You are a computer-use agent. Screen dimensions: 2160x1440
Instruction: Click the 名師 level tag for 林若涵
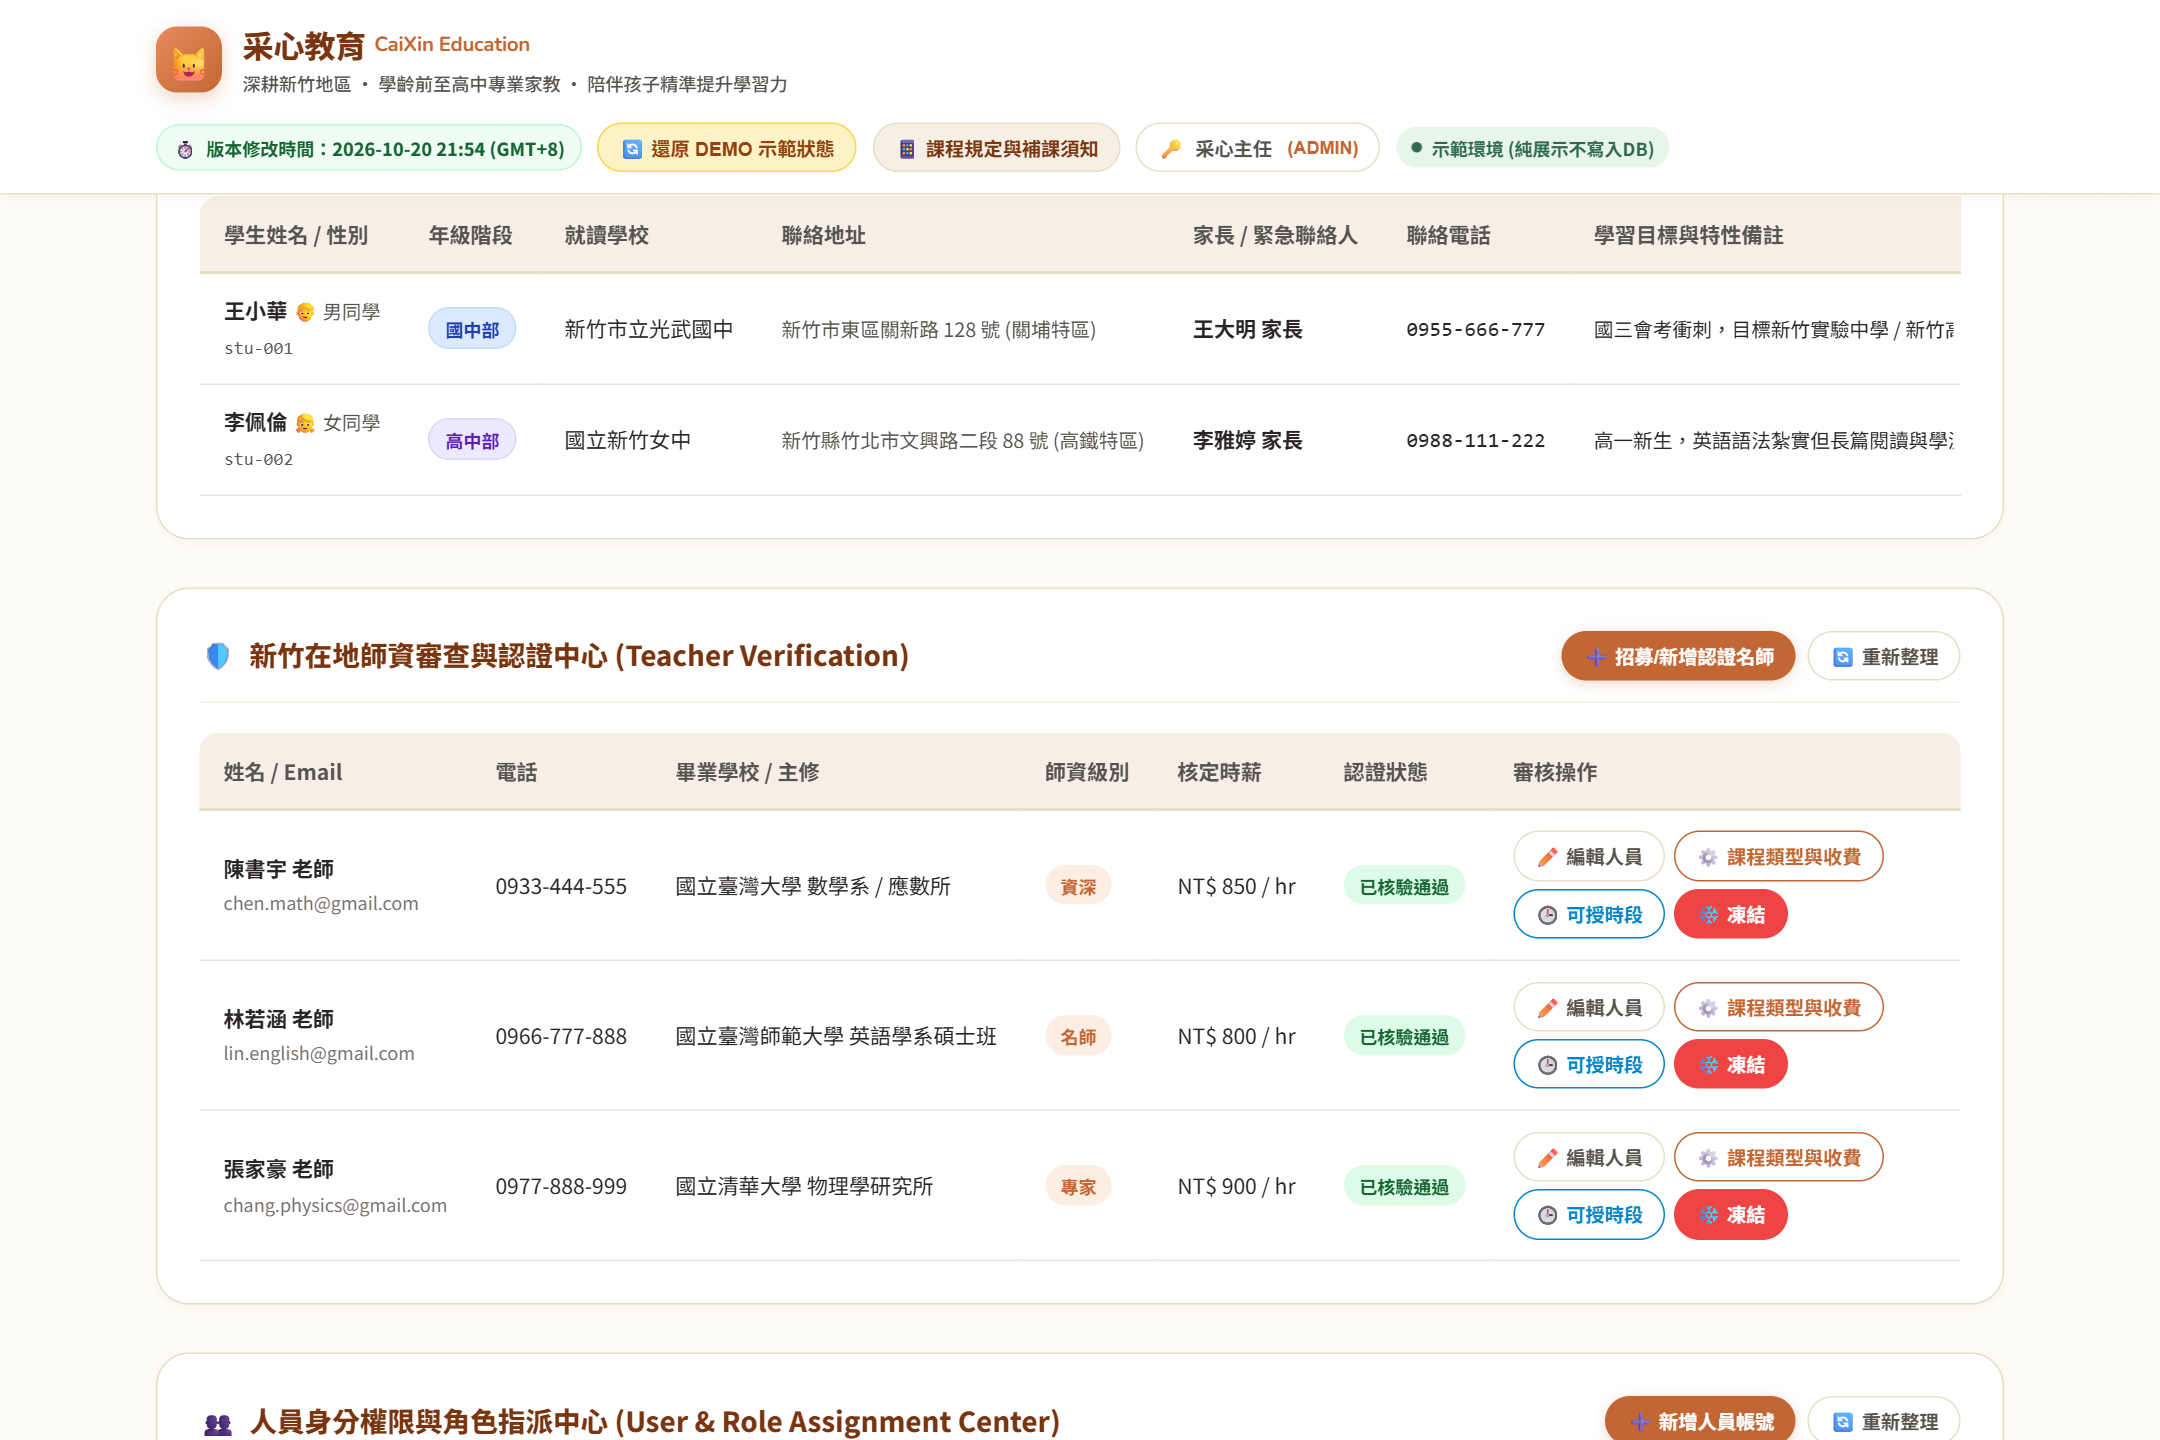[1078, 1036]
